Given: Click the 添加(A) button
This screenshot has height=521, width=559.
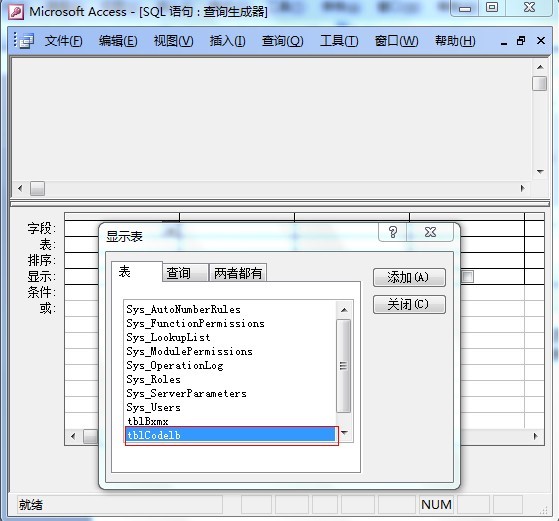Looking at the screenshot, I should click(409, 277).
